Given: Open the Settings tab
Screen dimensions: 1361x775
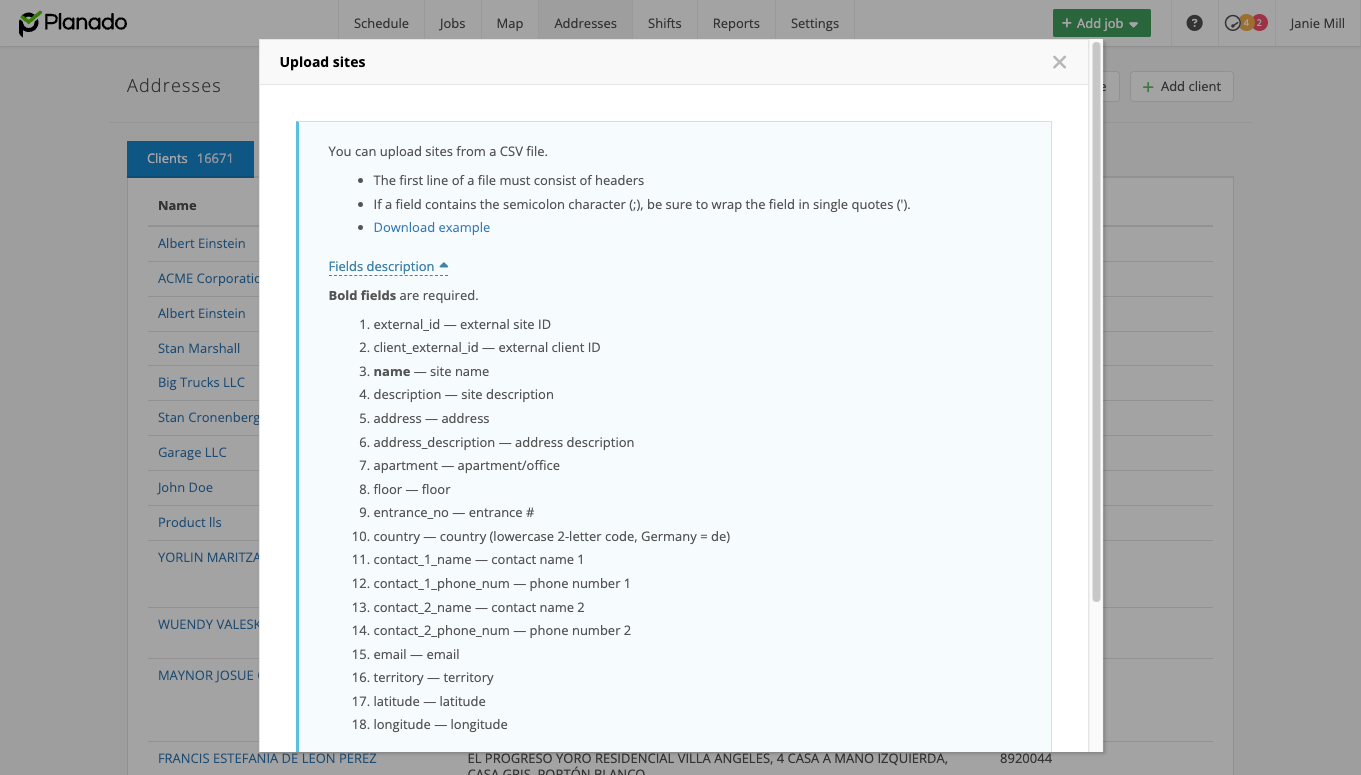Looking at the screenshot, I should (814, 23).
